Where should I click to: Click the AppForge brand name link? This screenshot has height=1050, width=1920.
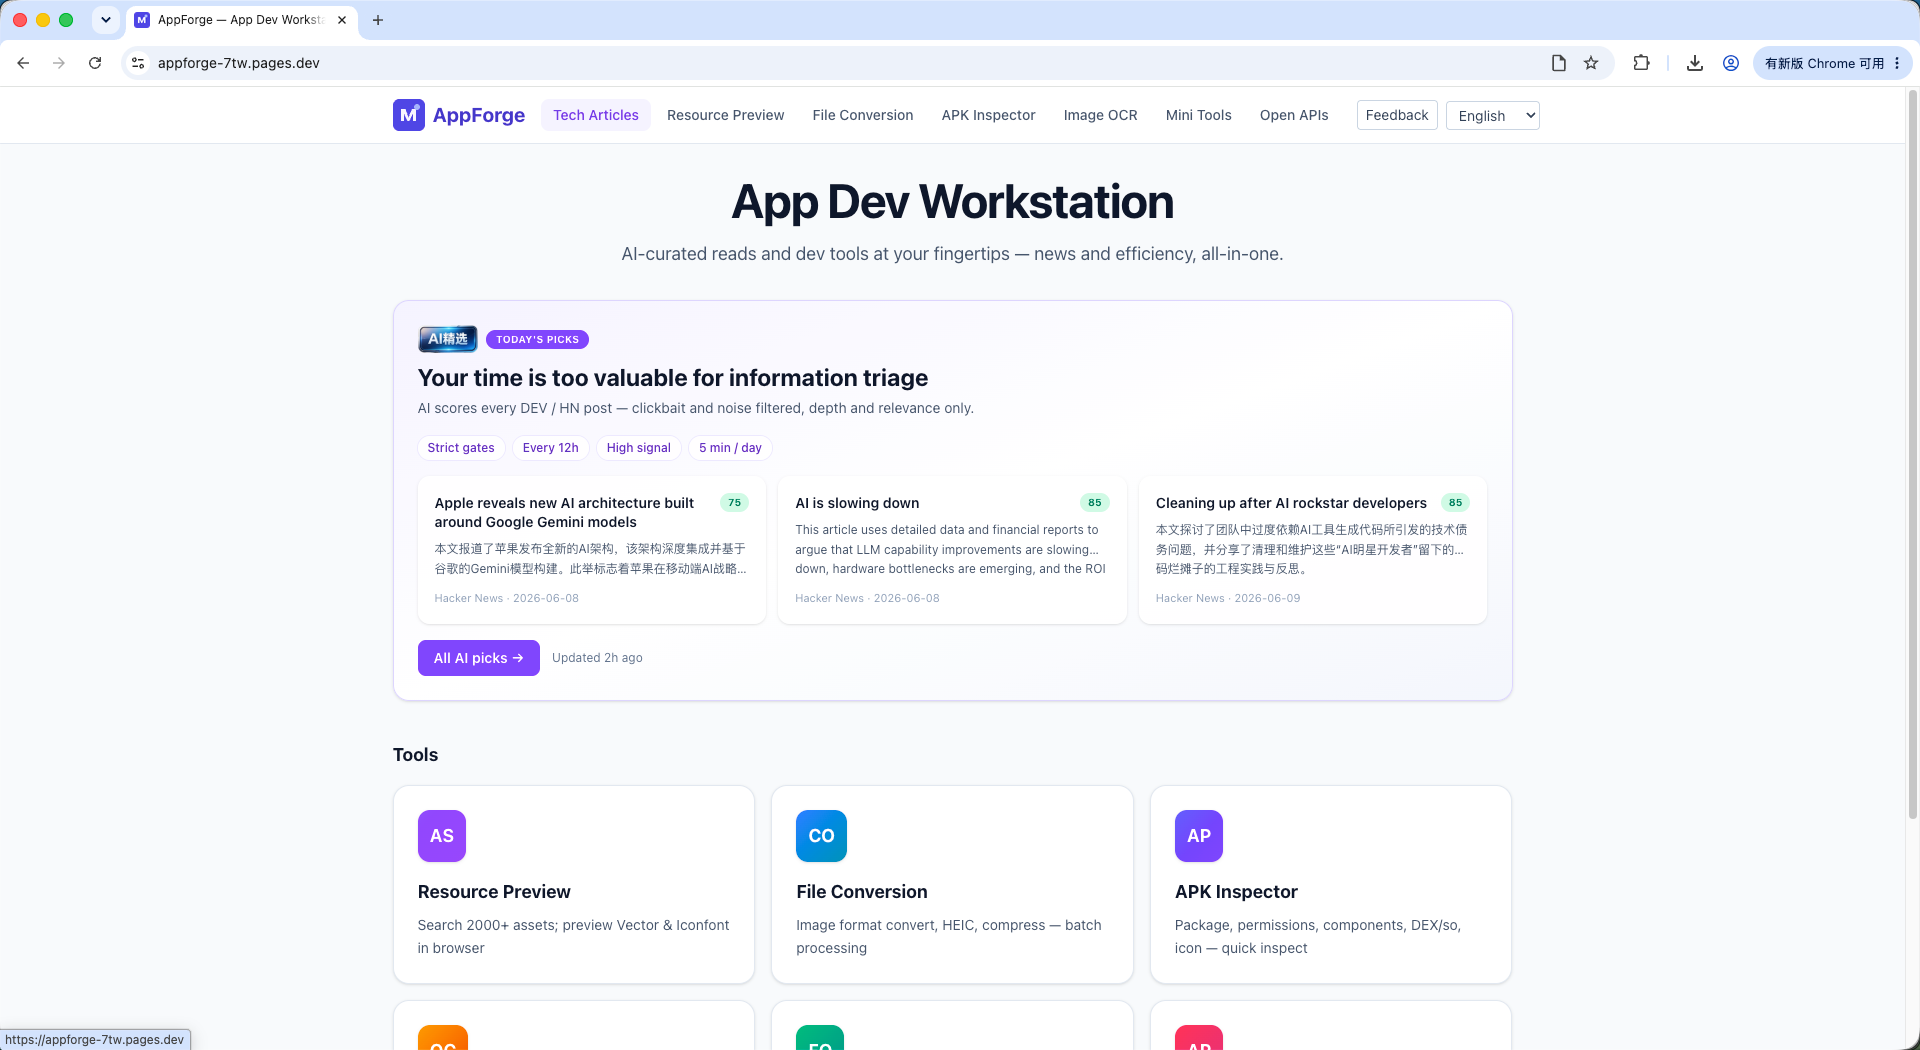point(479,115)
